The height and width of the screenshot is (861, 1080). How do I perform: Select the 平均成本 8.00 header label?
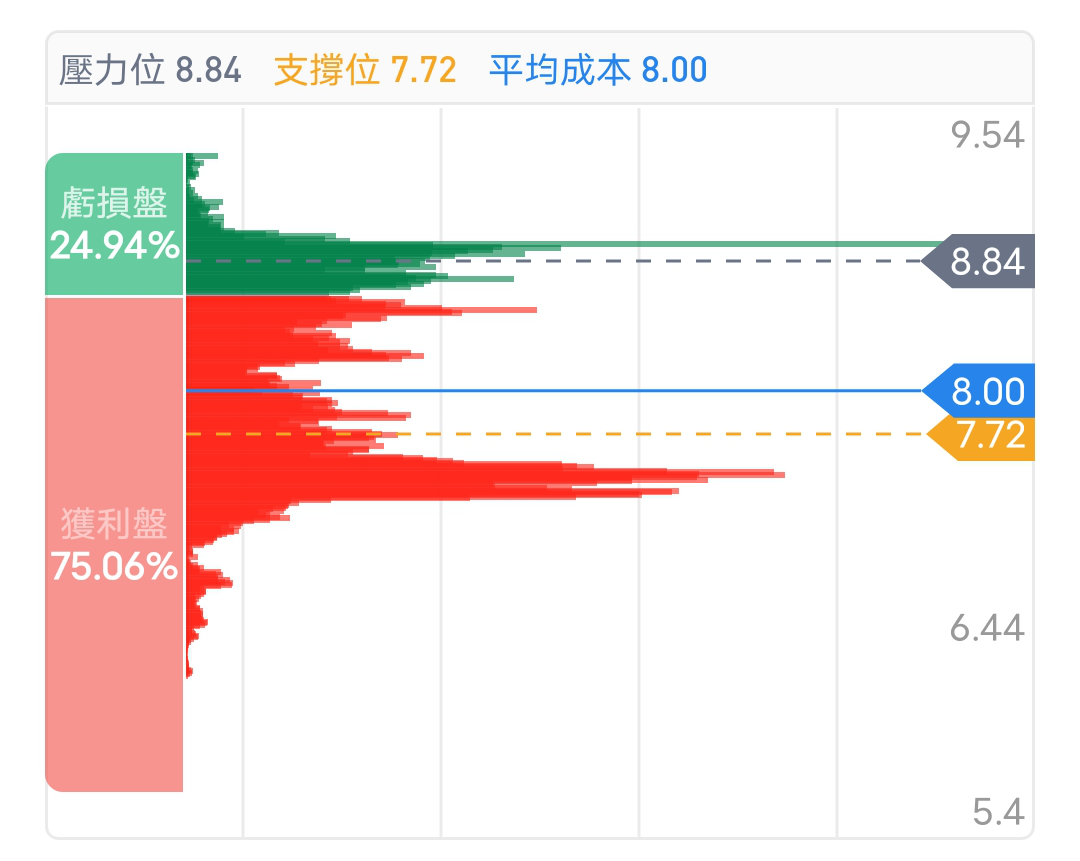pos(598,70)
